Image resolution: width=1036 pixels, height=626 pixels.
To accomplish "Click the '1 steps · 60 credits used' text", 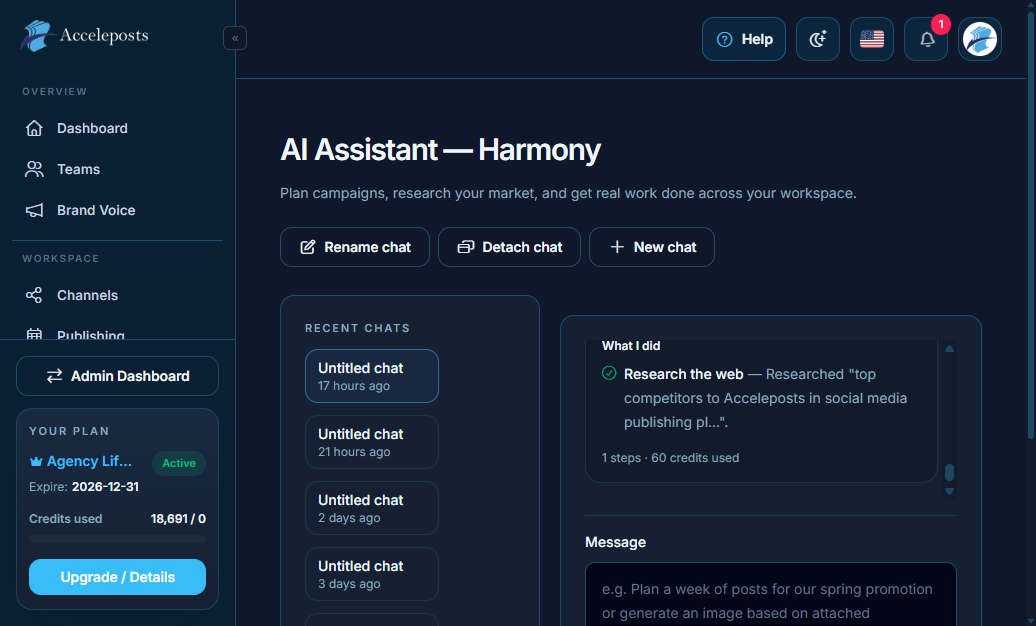I will 670,458.
